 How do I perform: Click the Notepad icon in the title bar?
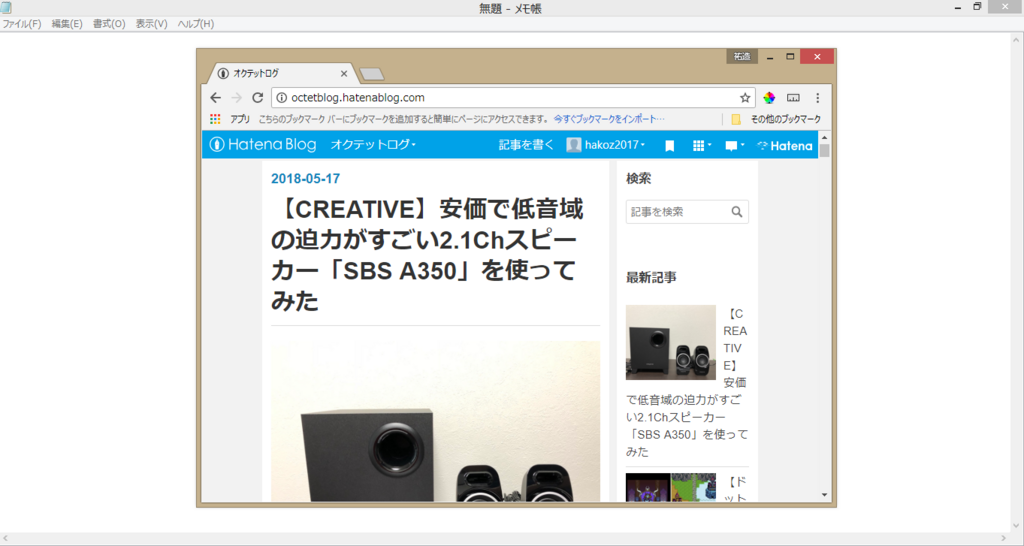(x=6, y=8)
